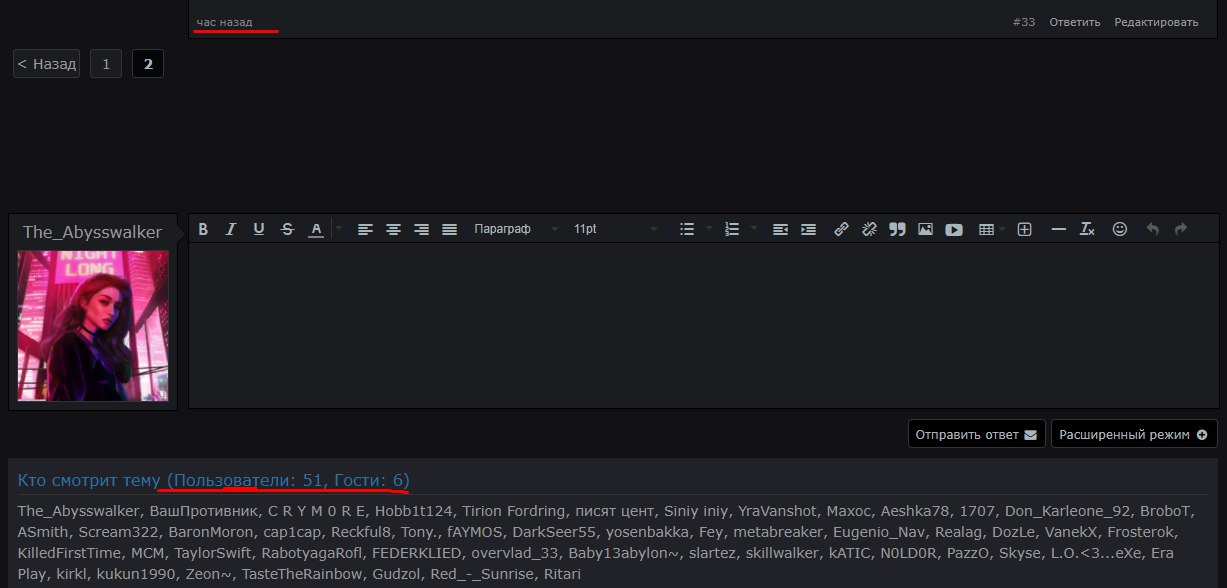
Task: Remove link with the unlink icon
Action: click(x=869, y=229)
